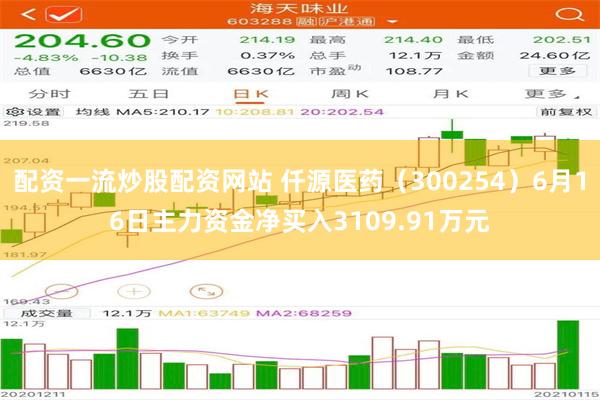Open the 更多 quote details button
Image resolution: width=600 pixels, height=400 pixels.
click(x=557, y=71)
